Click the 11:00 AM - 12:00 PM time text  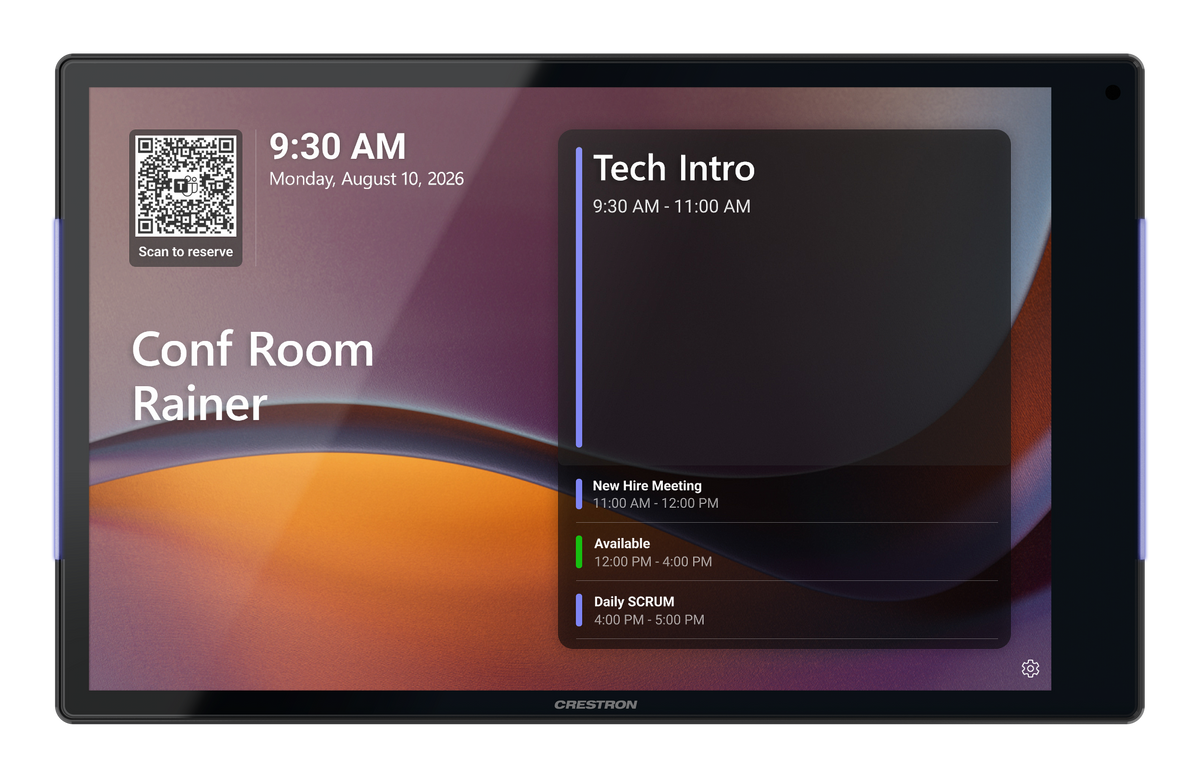[x=655, y=503]
